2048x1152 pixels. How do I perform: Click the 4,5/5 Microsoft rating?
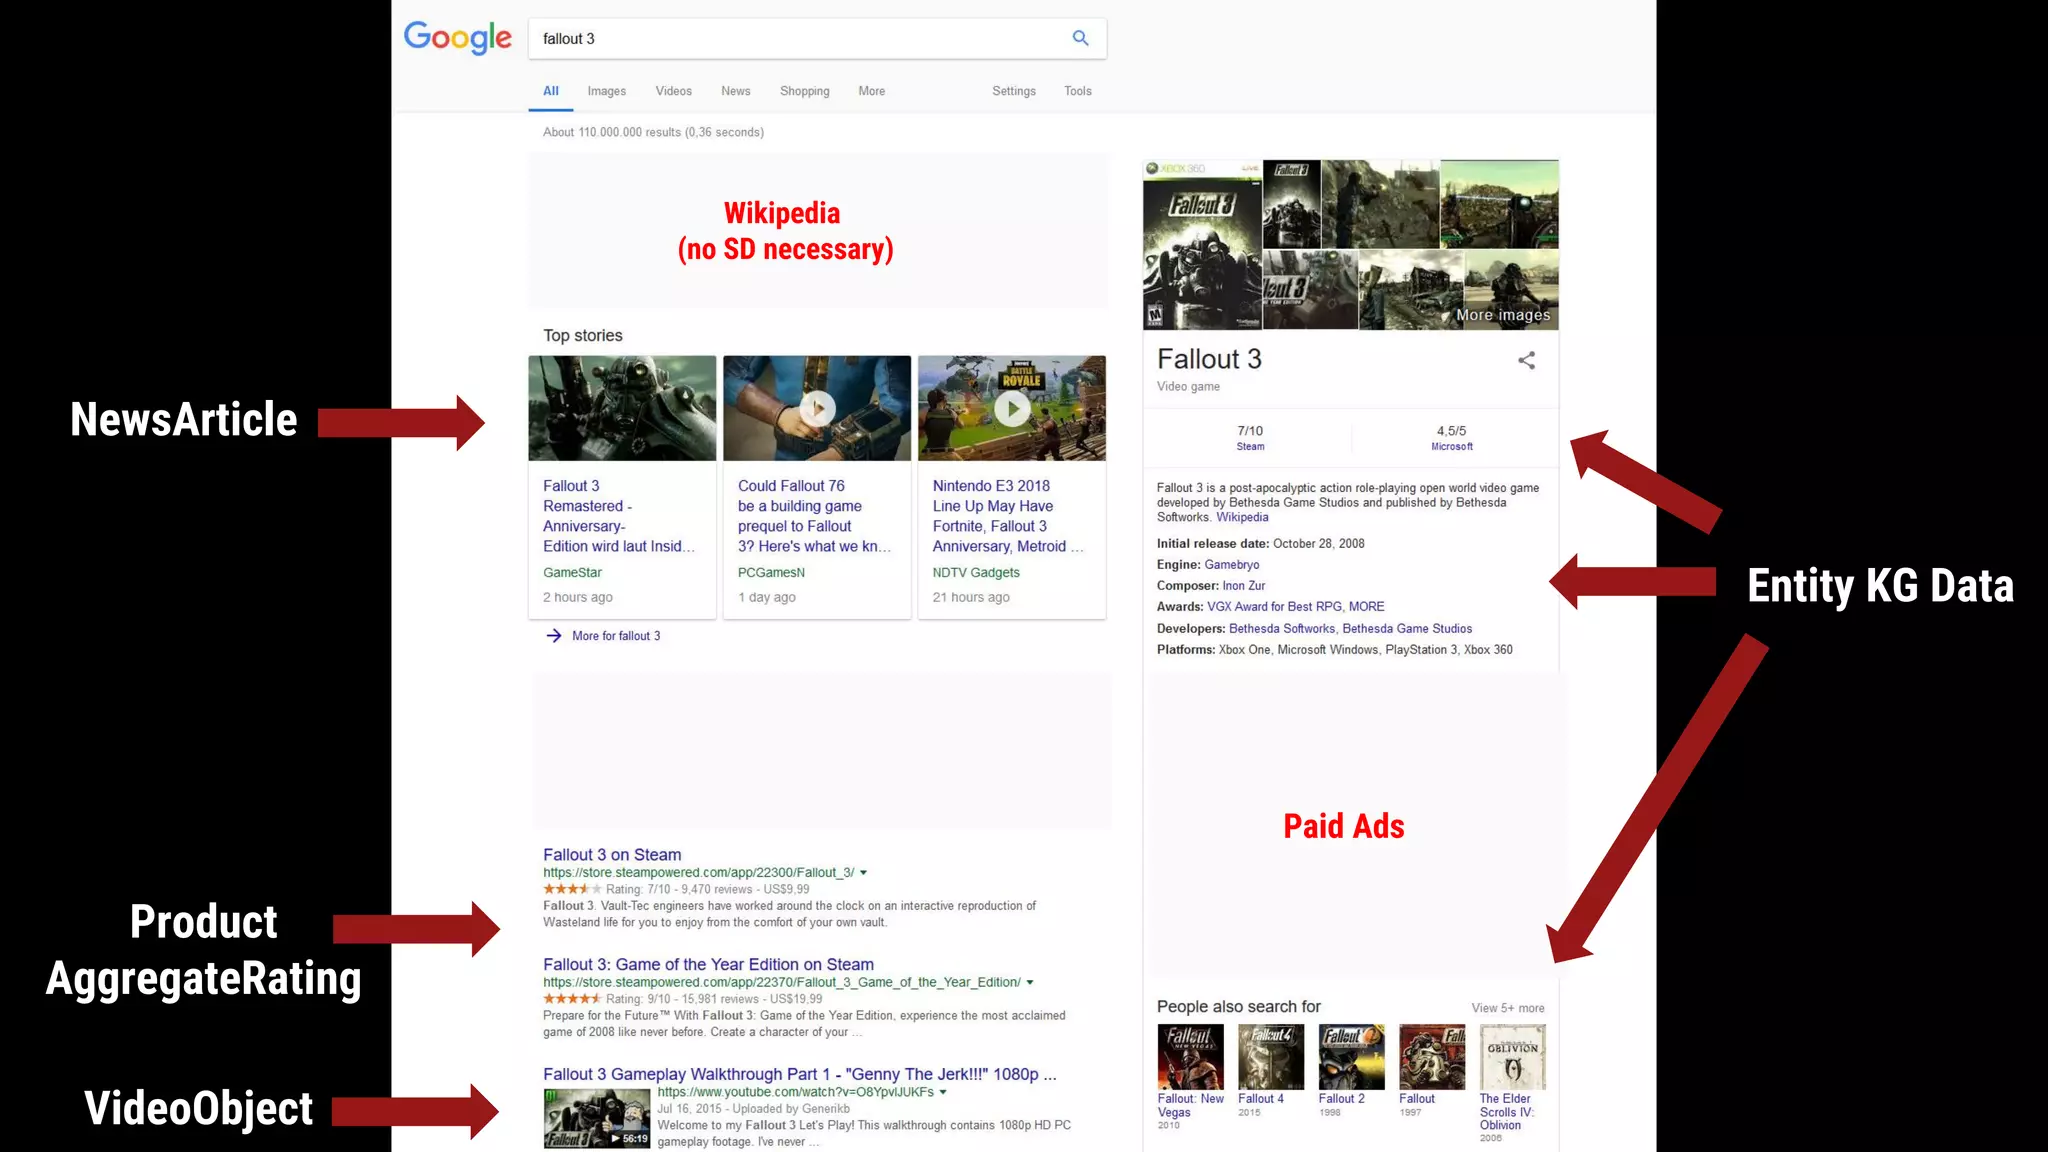(1451, 438)
